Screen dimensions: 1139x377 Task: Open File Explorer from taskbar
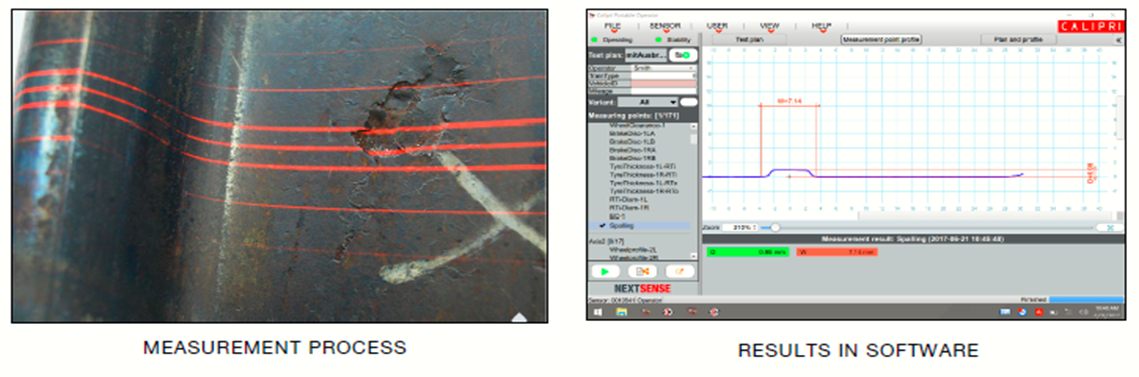click(622, 312)
